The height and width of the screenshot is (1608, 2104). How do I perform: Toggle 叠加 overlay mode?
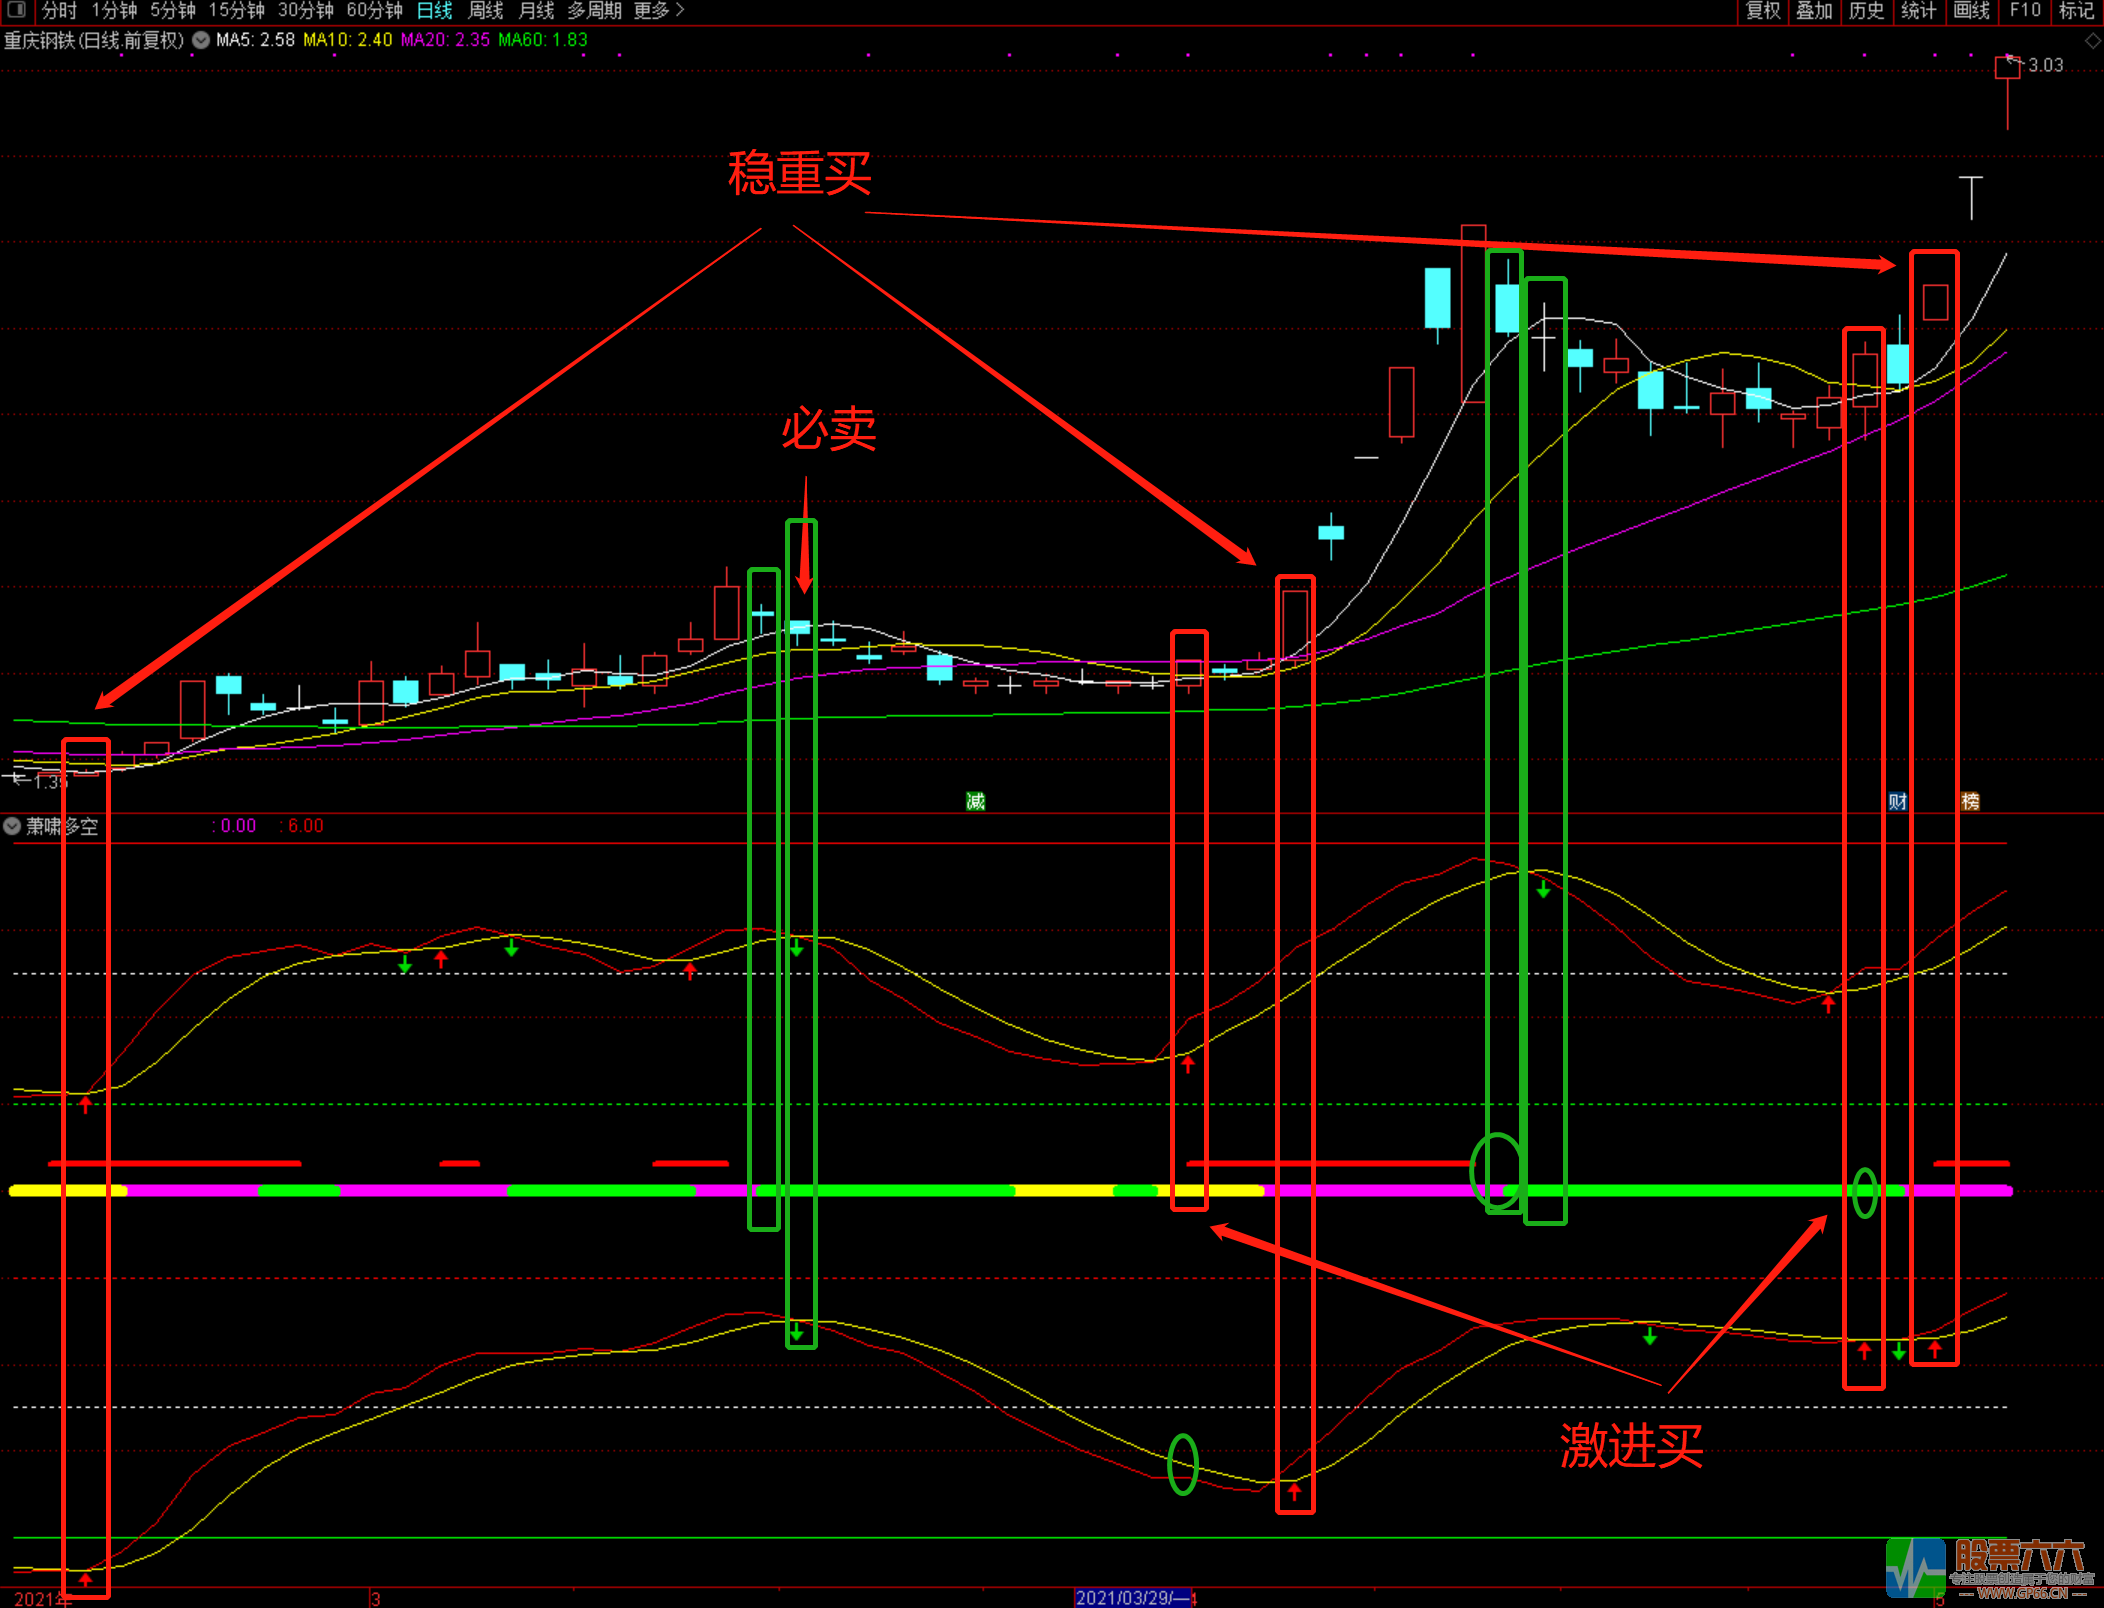1814,11
